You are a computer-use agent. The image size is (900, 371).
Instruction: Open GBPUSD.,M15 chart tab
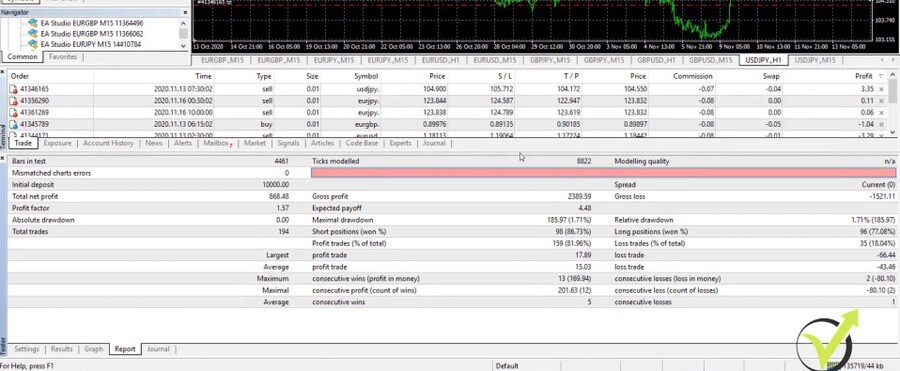coord(710,60)
